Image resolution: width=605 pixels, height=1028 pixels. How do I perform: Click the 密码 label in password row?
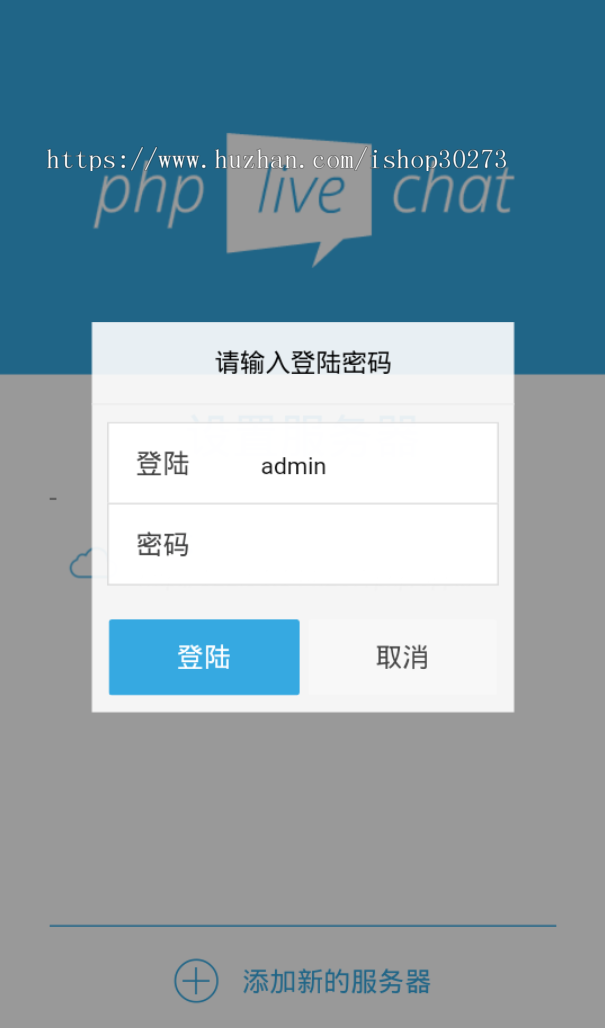tap(163, 544)
